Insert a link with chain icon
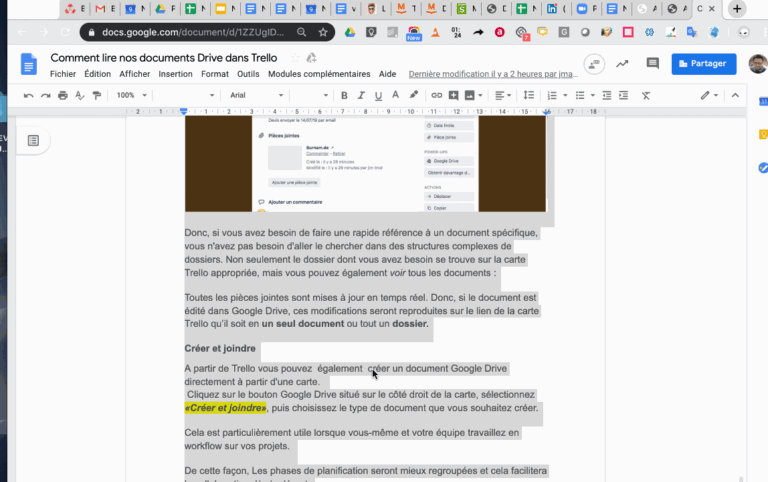The height and width of the screenshot is (482, 768). 436,96
